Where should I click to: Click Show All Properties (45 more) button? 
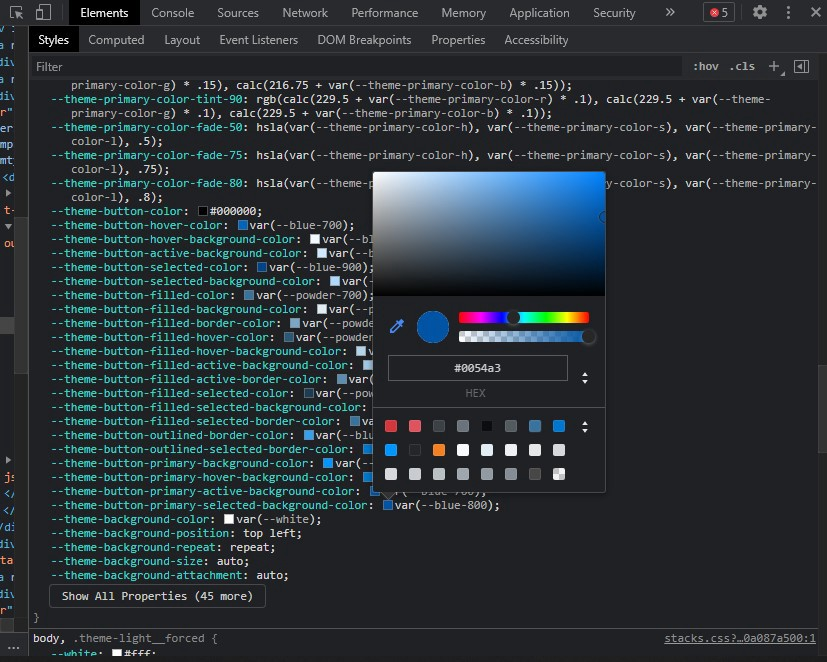(x=157, y=596)
